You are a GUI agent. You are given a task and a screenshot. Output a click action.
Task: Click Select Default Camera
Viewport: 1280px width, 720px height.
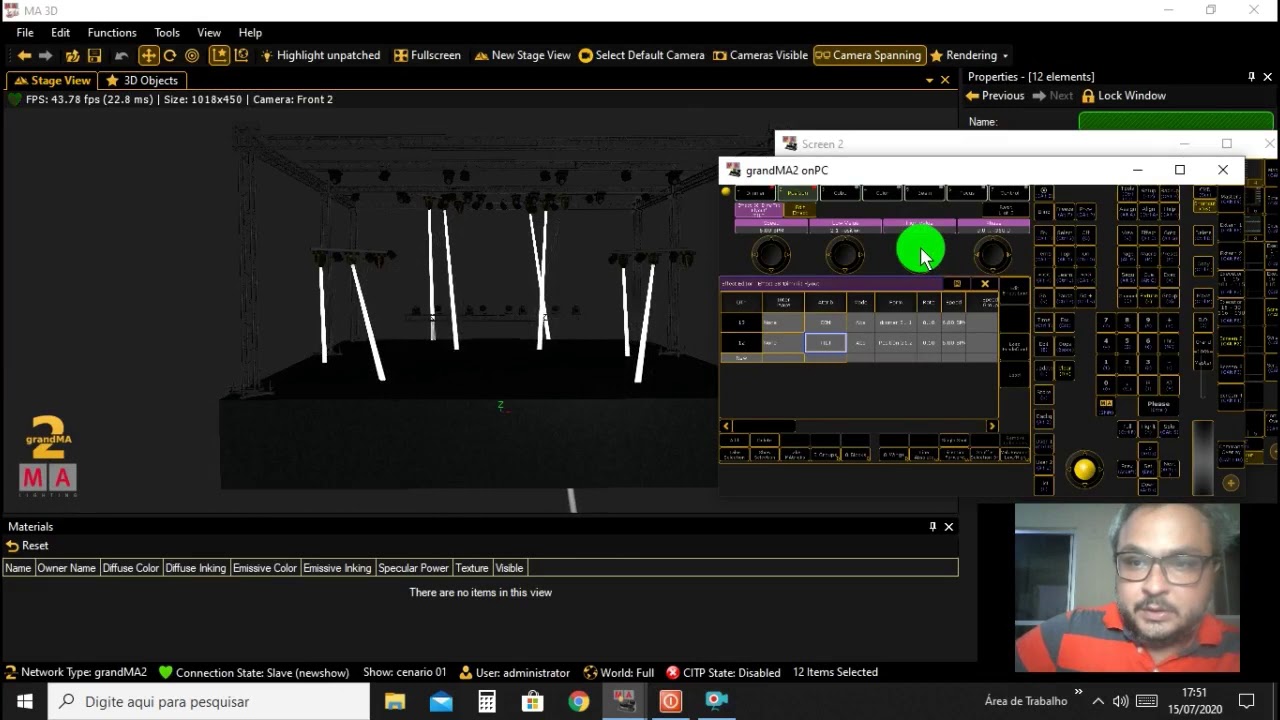click(641, 56)
